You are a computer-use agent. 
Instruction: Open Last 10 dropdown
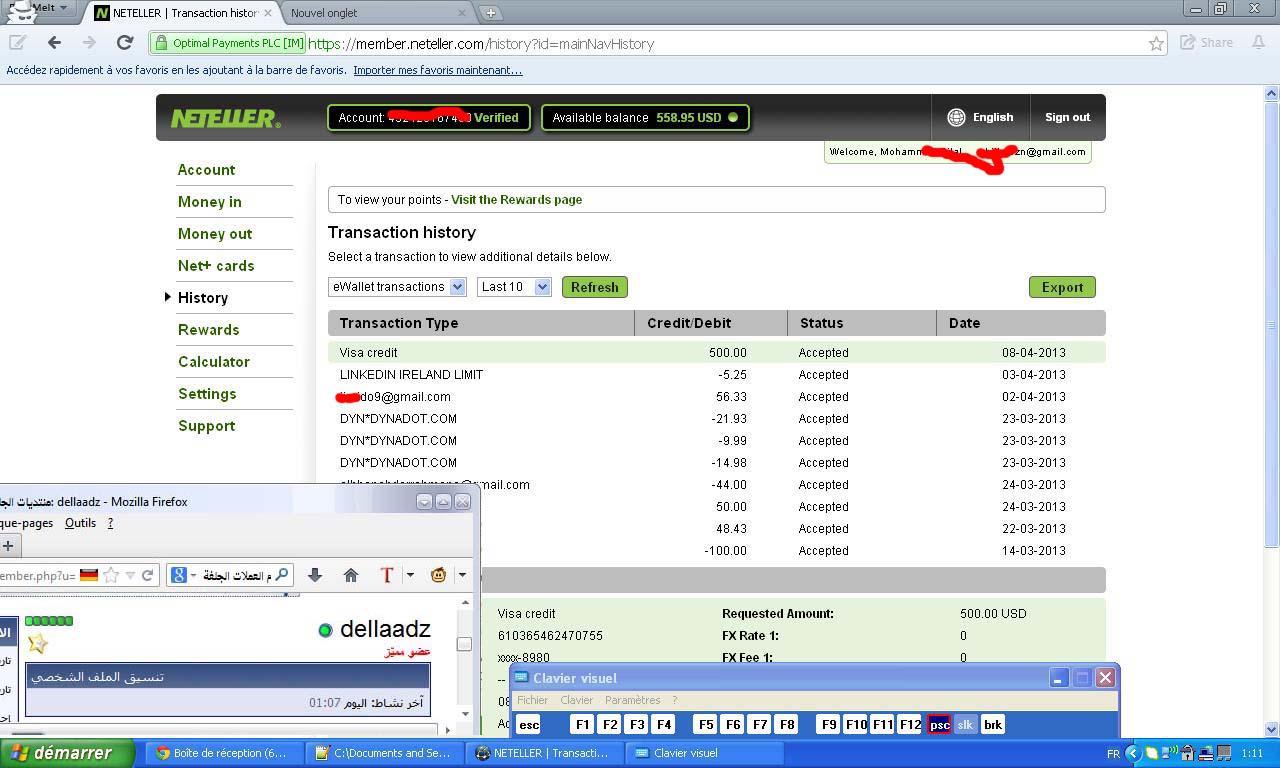click(x=514, y=287)
